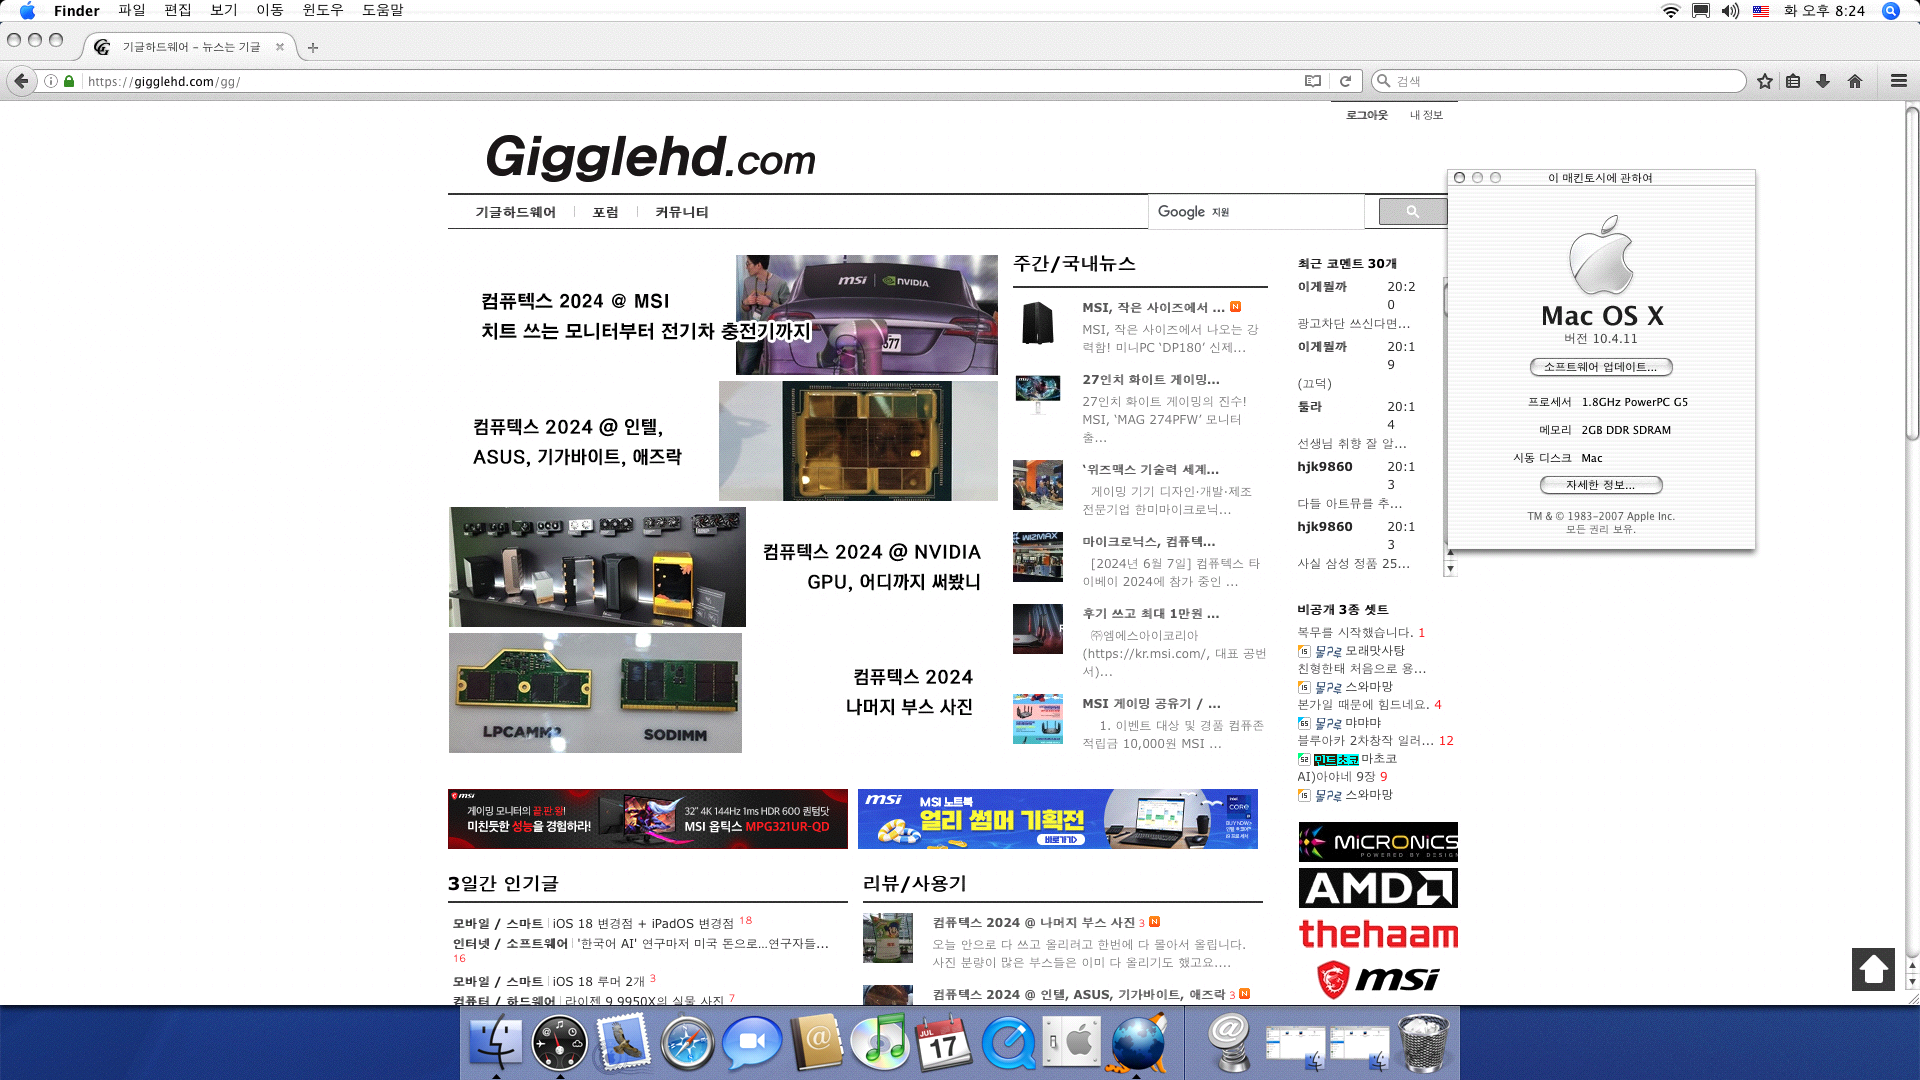Click the 로그아웃 link
Viewport: 1920px width, 1080px height.
1367,115
